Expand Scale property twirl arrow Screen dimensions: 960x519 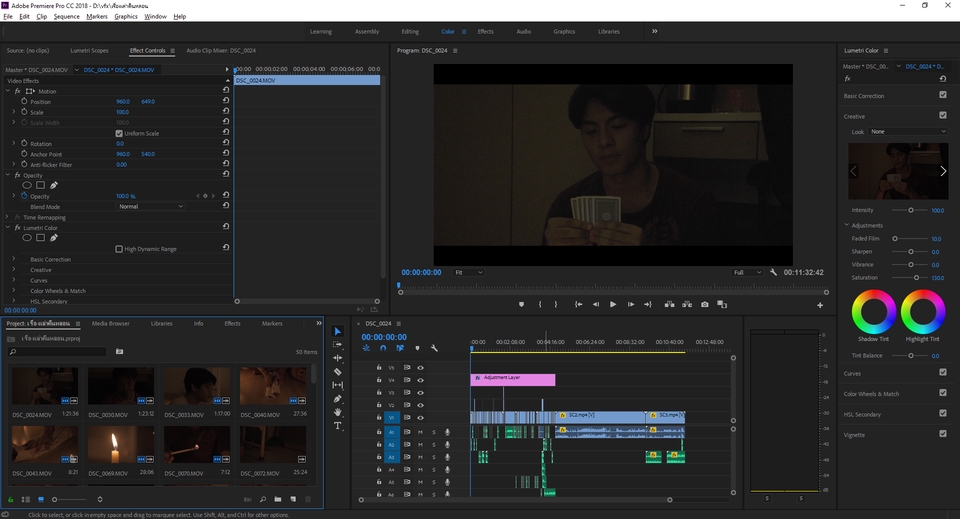tap(13, 112)
